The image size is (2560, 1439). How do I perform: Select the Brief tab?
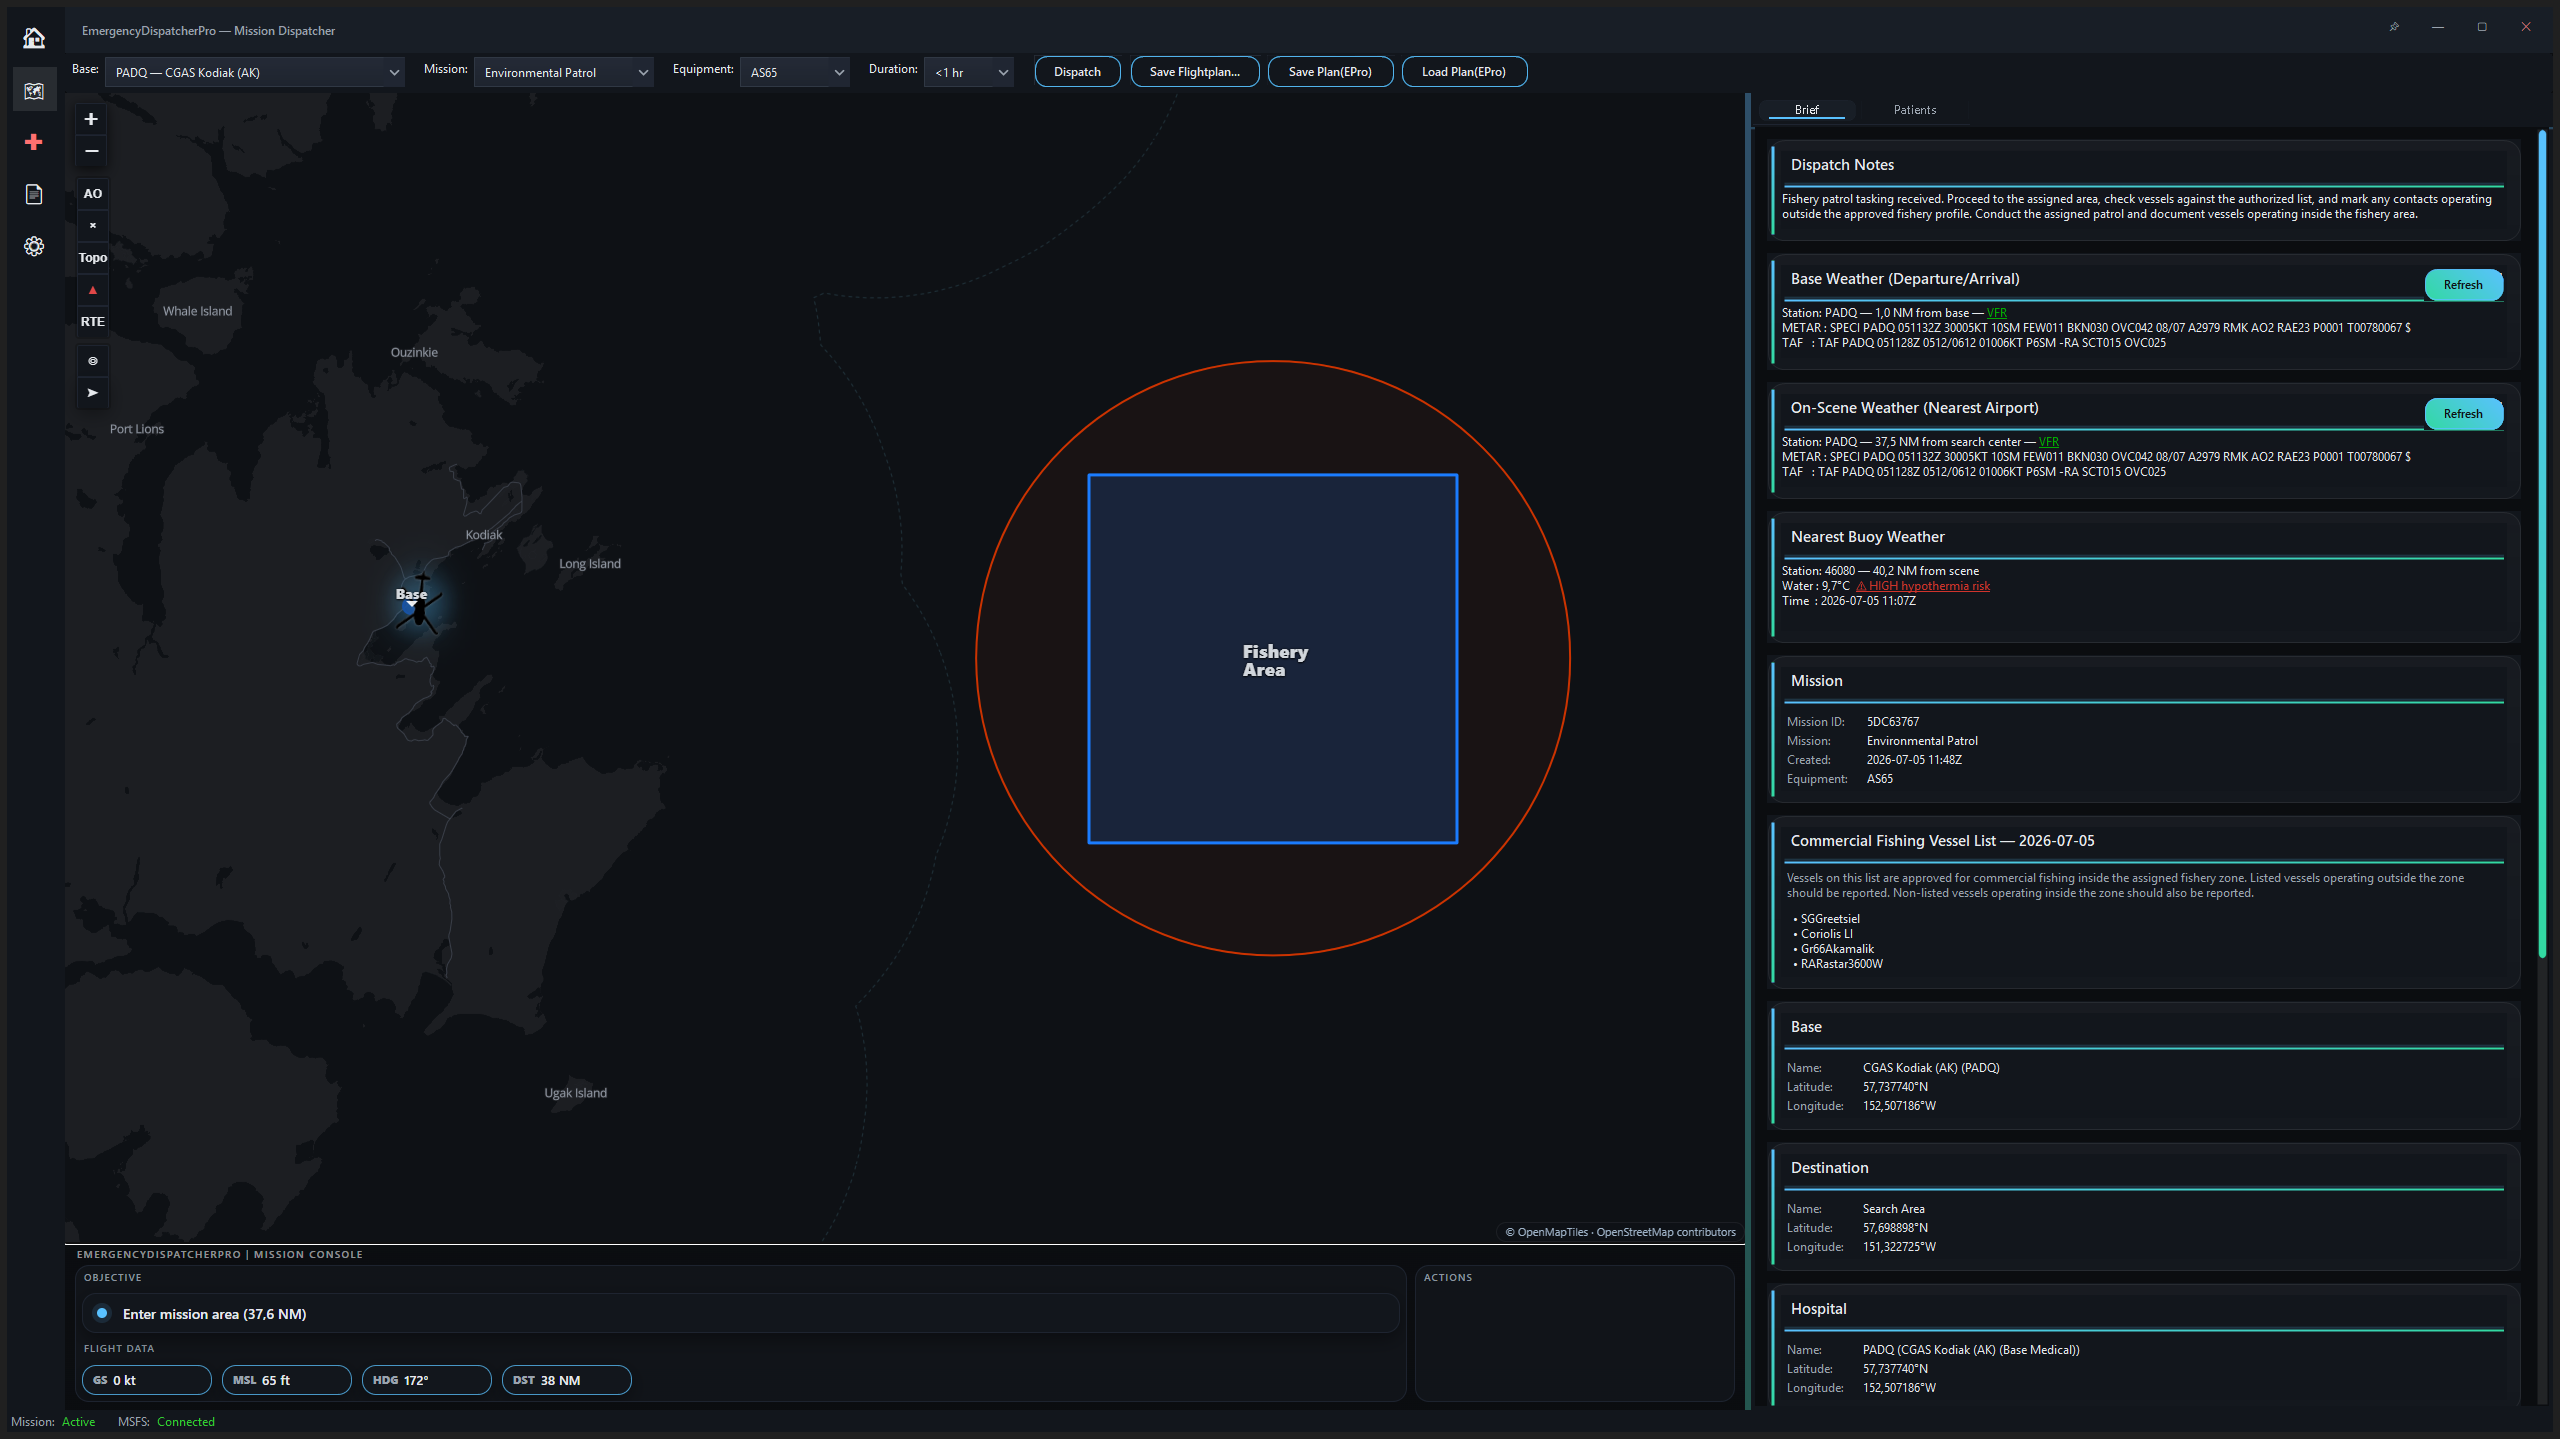(x=1807, y=110)
